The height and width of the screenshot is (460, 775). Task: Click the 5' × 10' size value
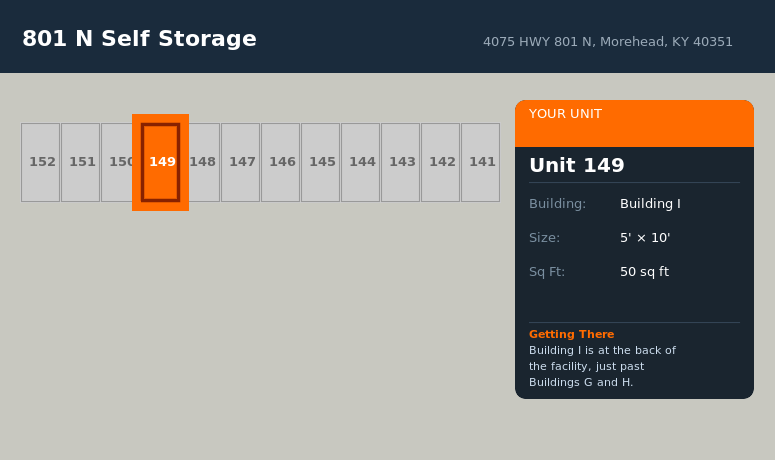point(645,238)
